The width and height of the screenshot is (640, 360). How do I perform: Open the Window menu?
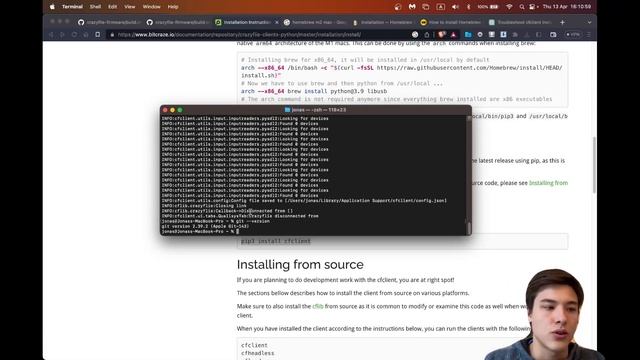(x=151, y=7)
